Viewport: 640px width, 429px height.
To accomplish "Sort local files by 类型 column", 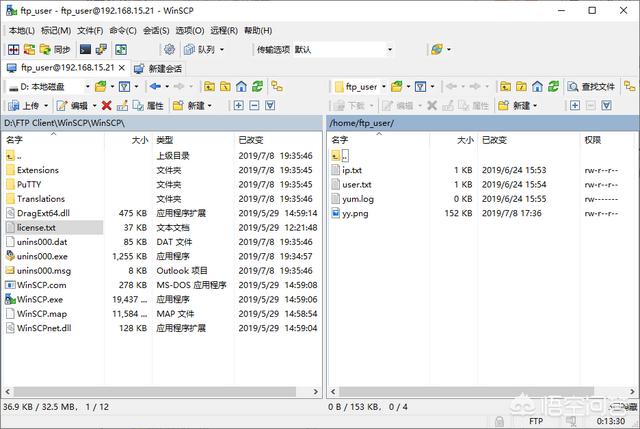I will coord(193,140).
